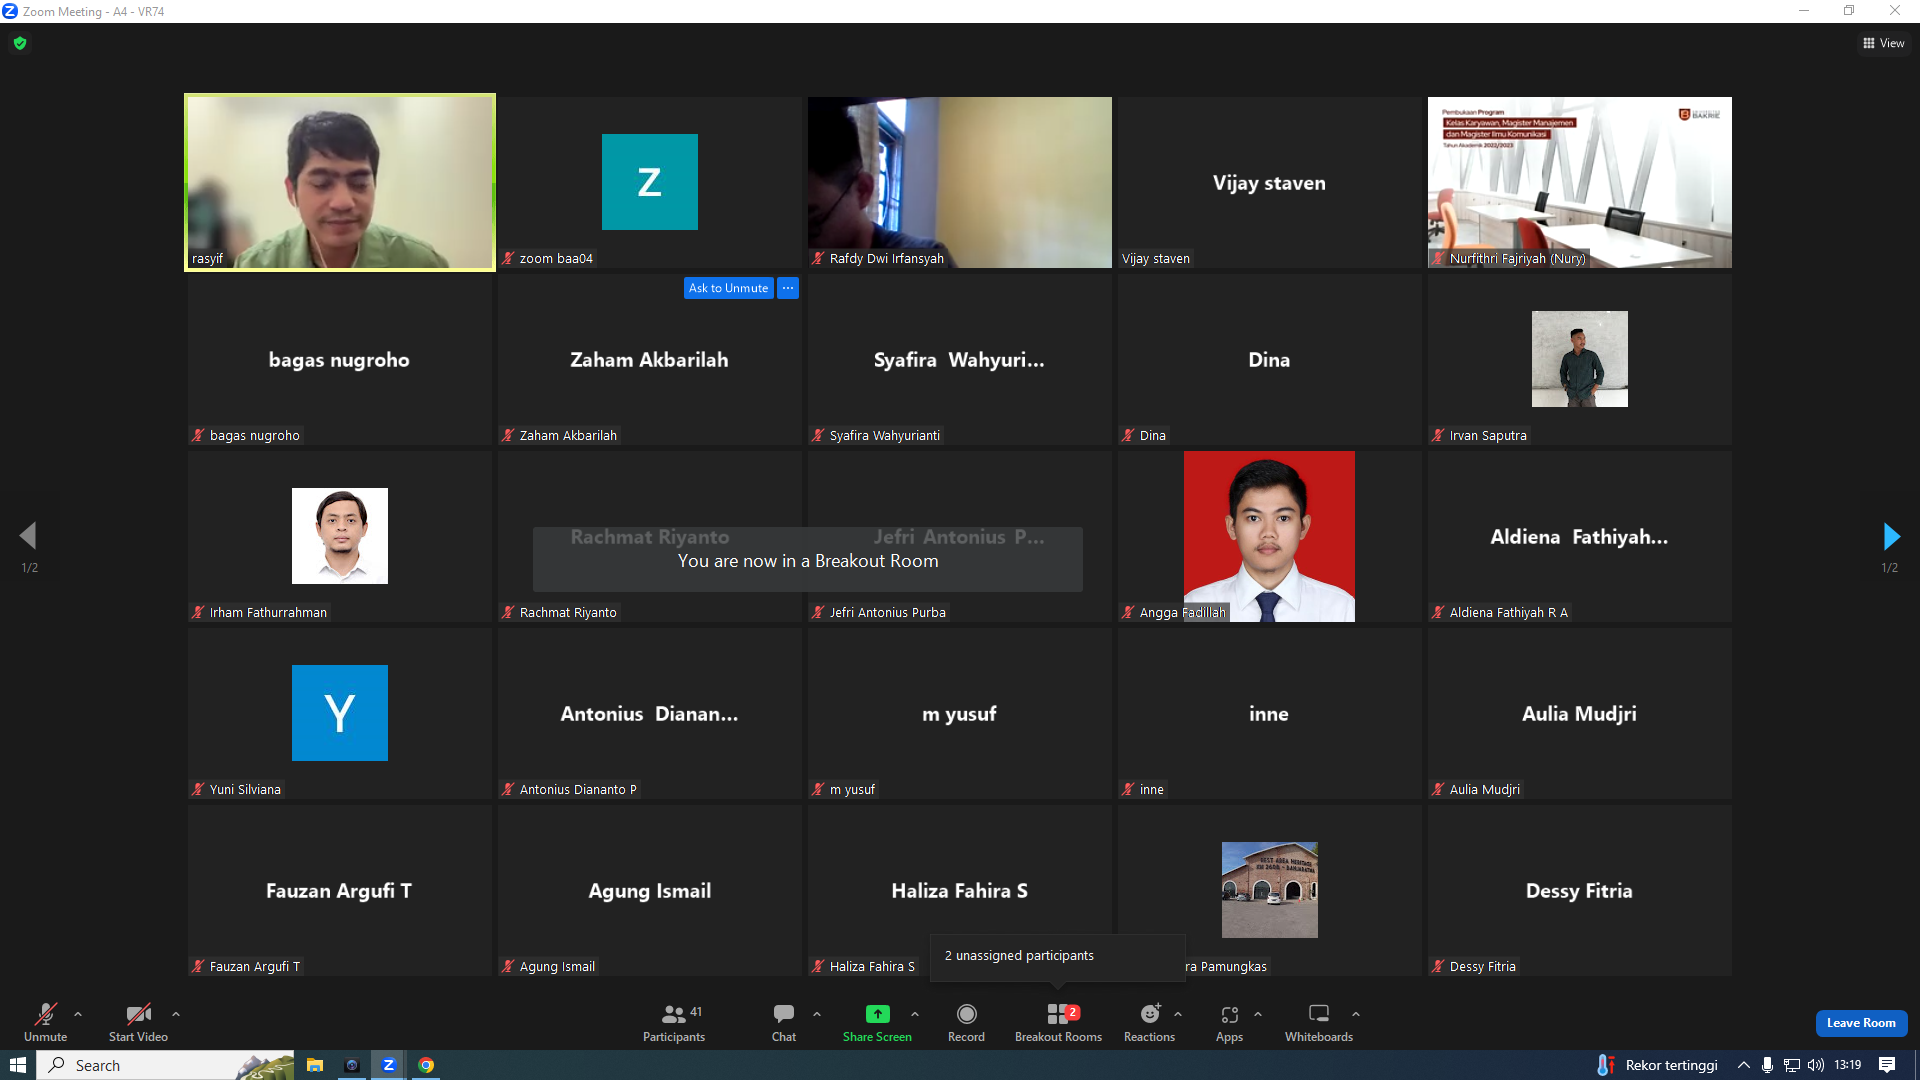Go to previous gallery page arrow
Viewport: 1920px width, 1080px height.
coord(28,536)
